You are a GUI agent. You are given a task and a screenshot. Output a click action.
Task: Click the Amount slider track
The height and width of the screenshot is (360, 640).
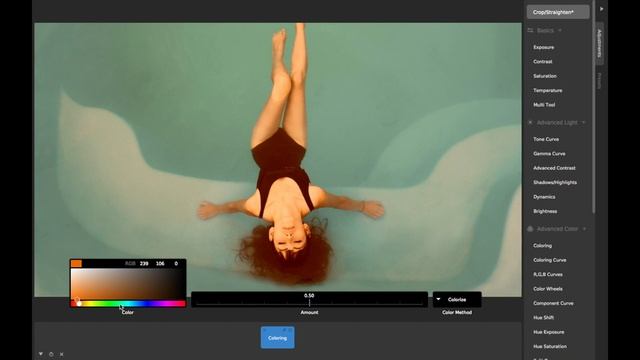(309, 303)
